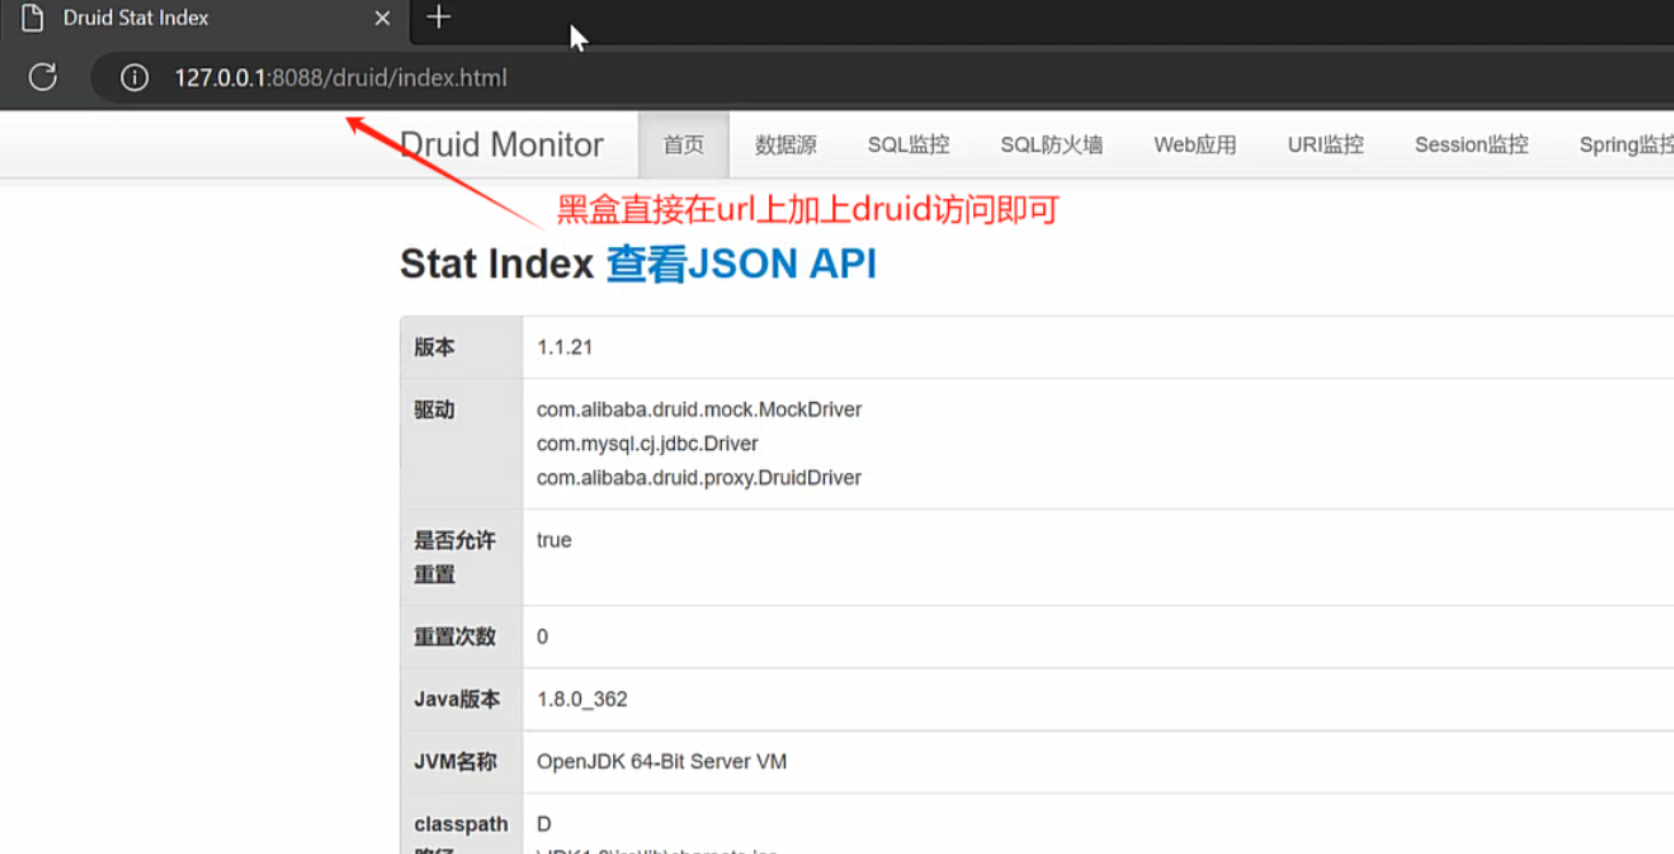The height and width of the screenshot is (854, 1674).
Task: Open site information icon in address bar
Action: [x=134, y=77]
